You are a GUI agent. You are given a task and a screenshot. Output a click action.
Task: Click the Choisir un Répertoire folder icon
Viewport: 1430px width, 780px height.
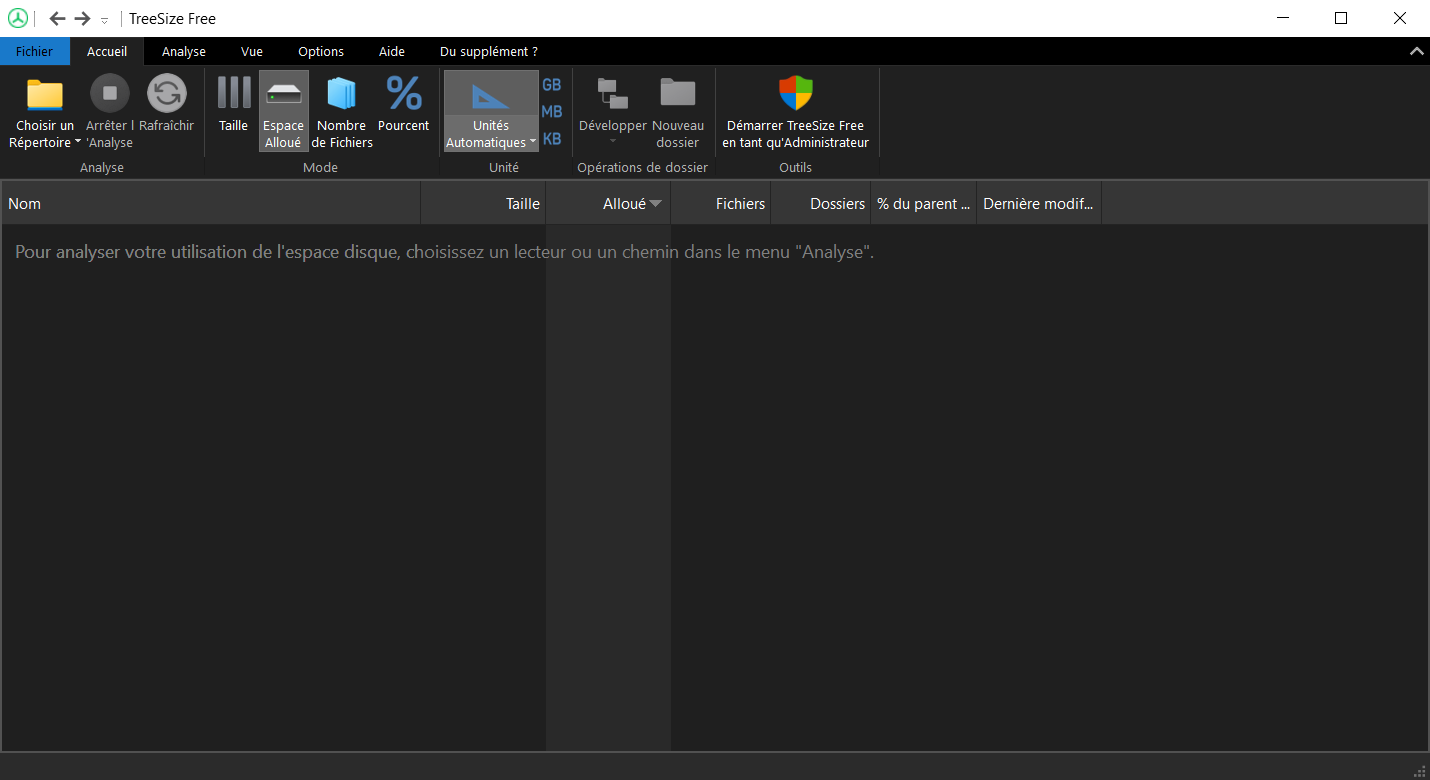pyautogui.click(x=45, y=95)
